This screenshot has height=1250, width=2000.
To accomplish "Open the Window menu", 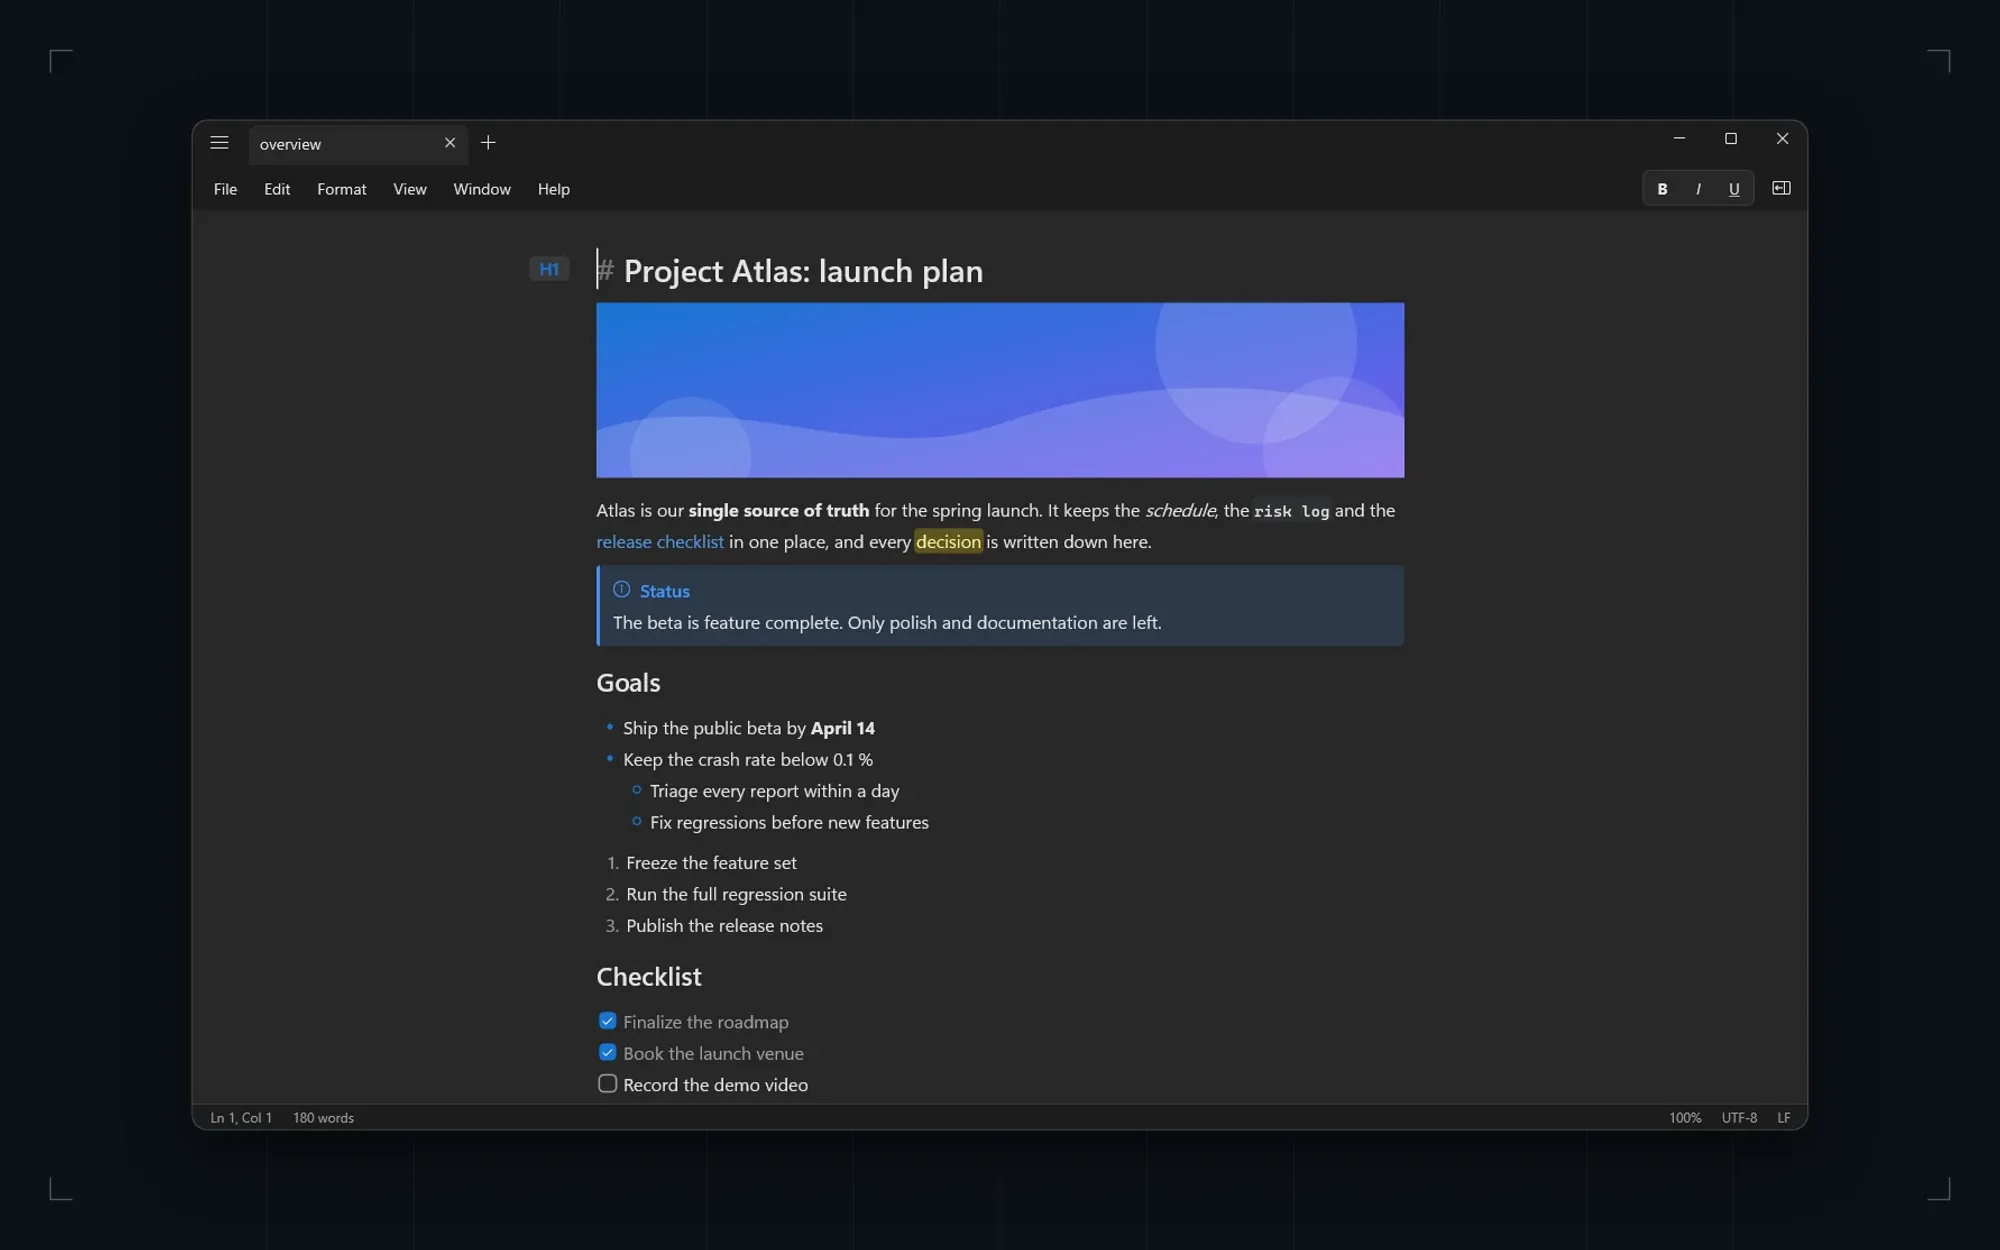I will click(x=481, y=189).
